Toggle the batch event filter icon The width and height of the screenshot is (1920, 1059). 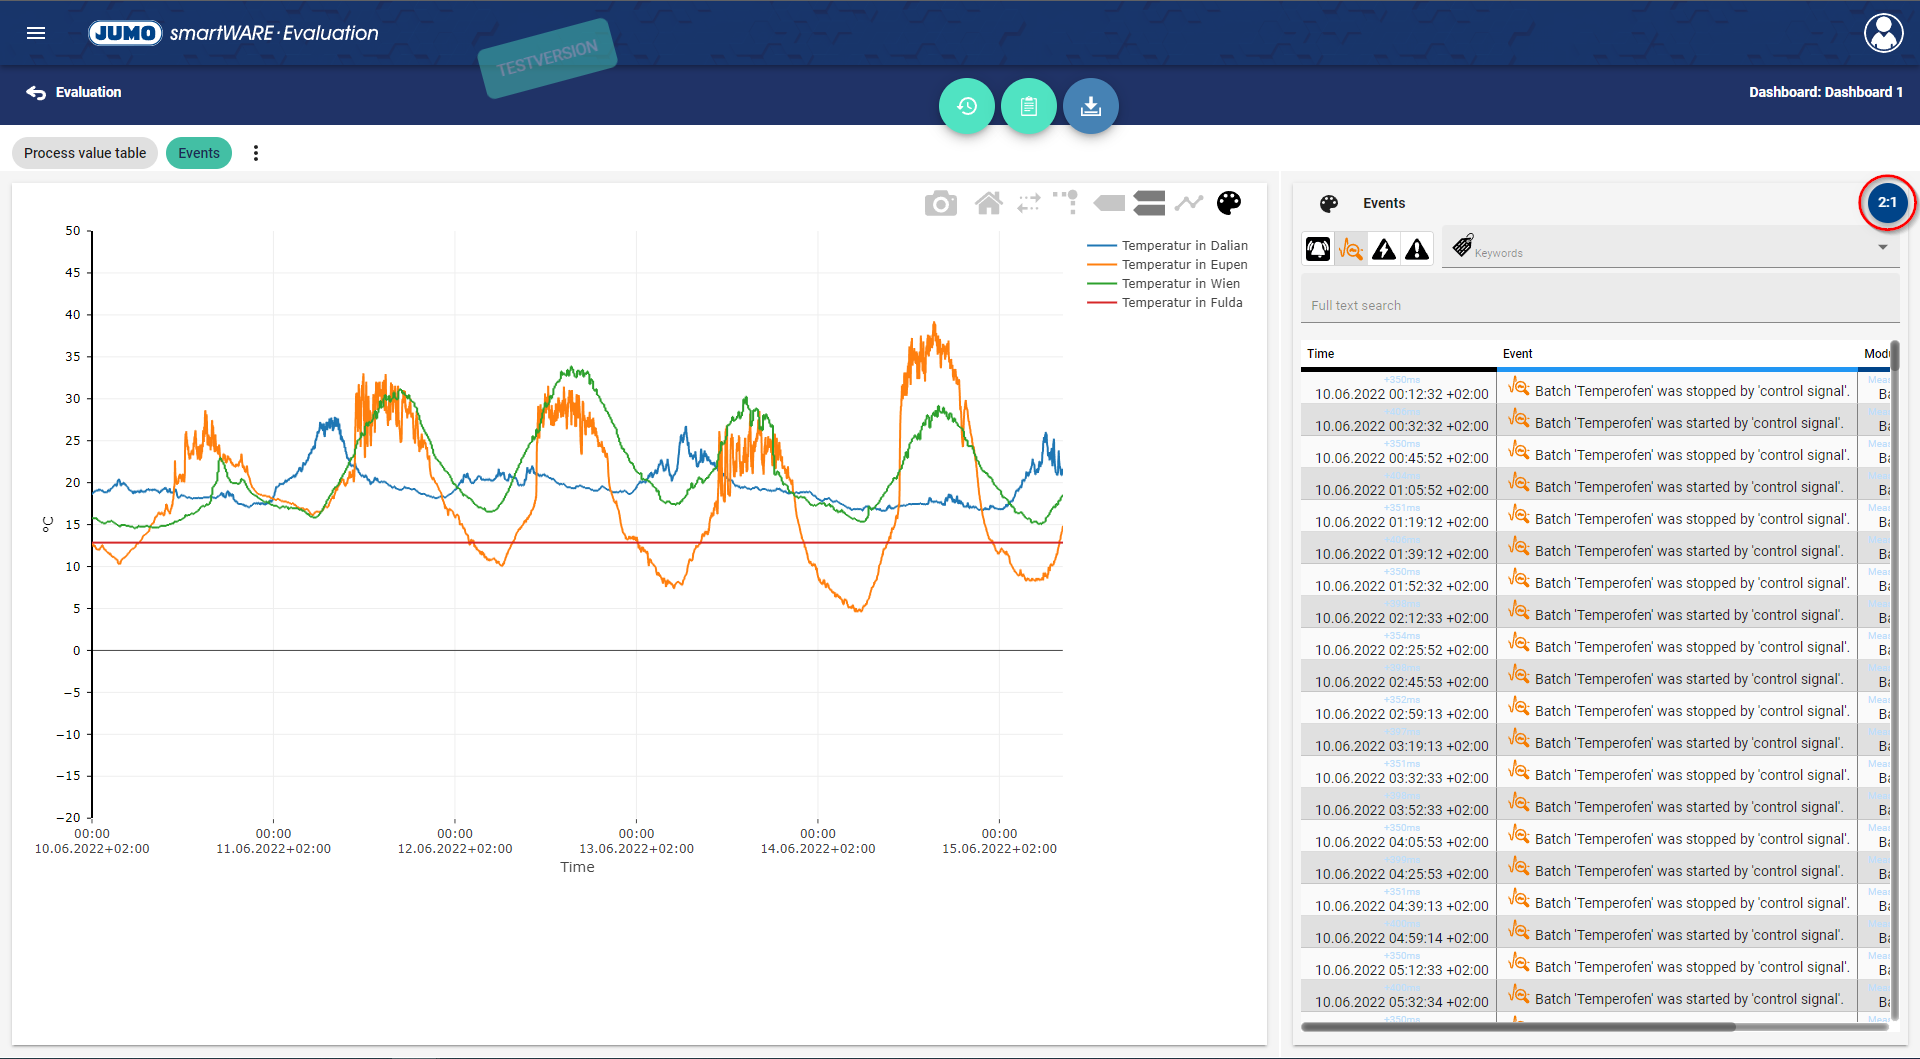(x=1351, y=249)
